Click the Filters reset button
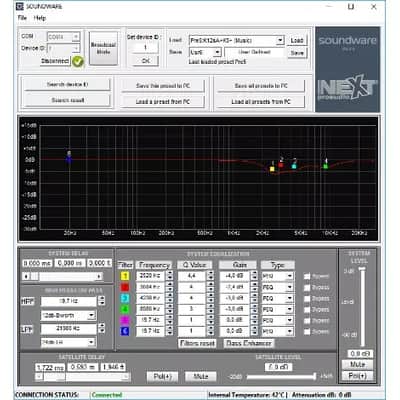 (197, 343)
